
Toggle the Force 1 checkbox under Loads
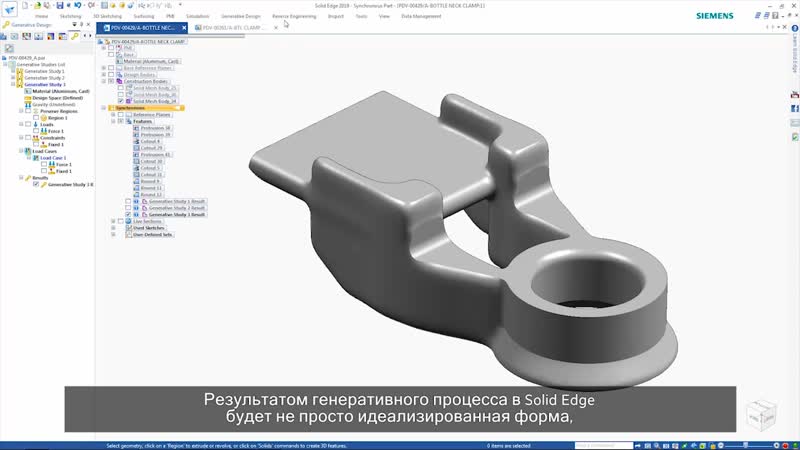[36, 131]
